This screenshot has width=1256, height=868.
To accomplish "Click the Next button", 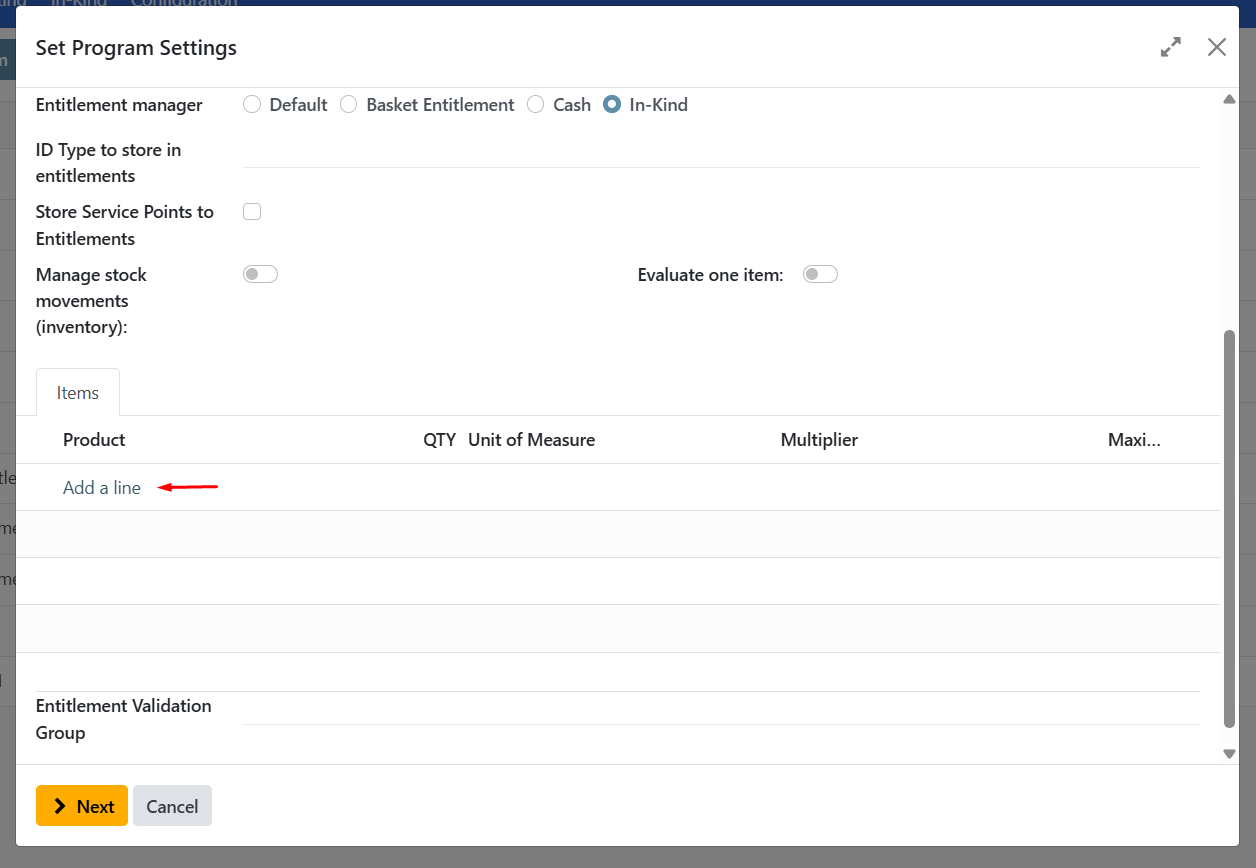I will tap(81, 806).
